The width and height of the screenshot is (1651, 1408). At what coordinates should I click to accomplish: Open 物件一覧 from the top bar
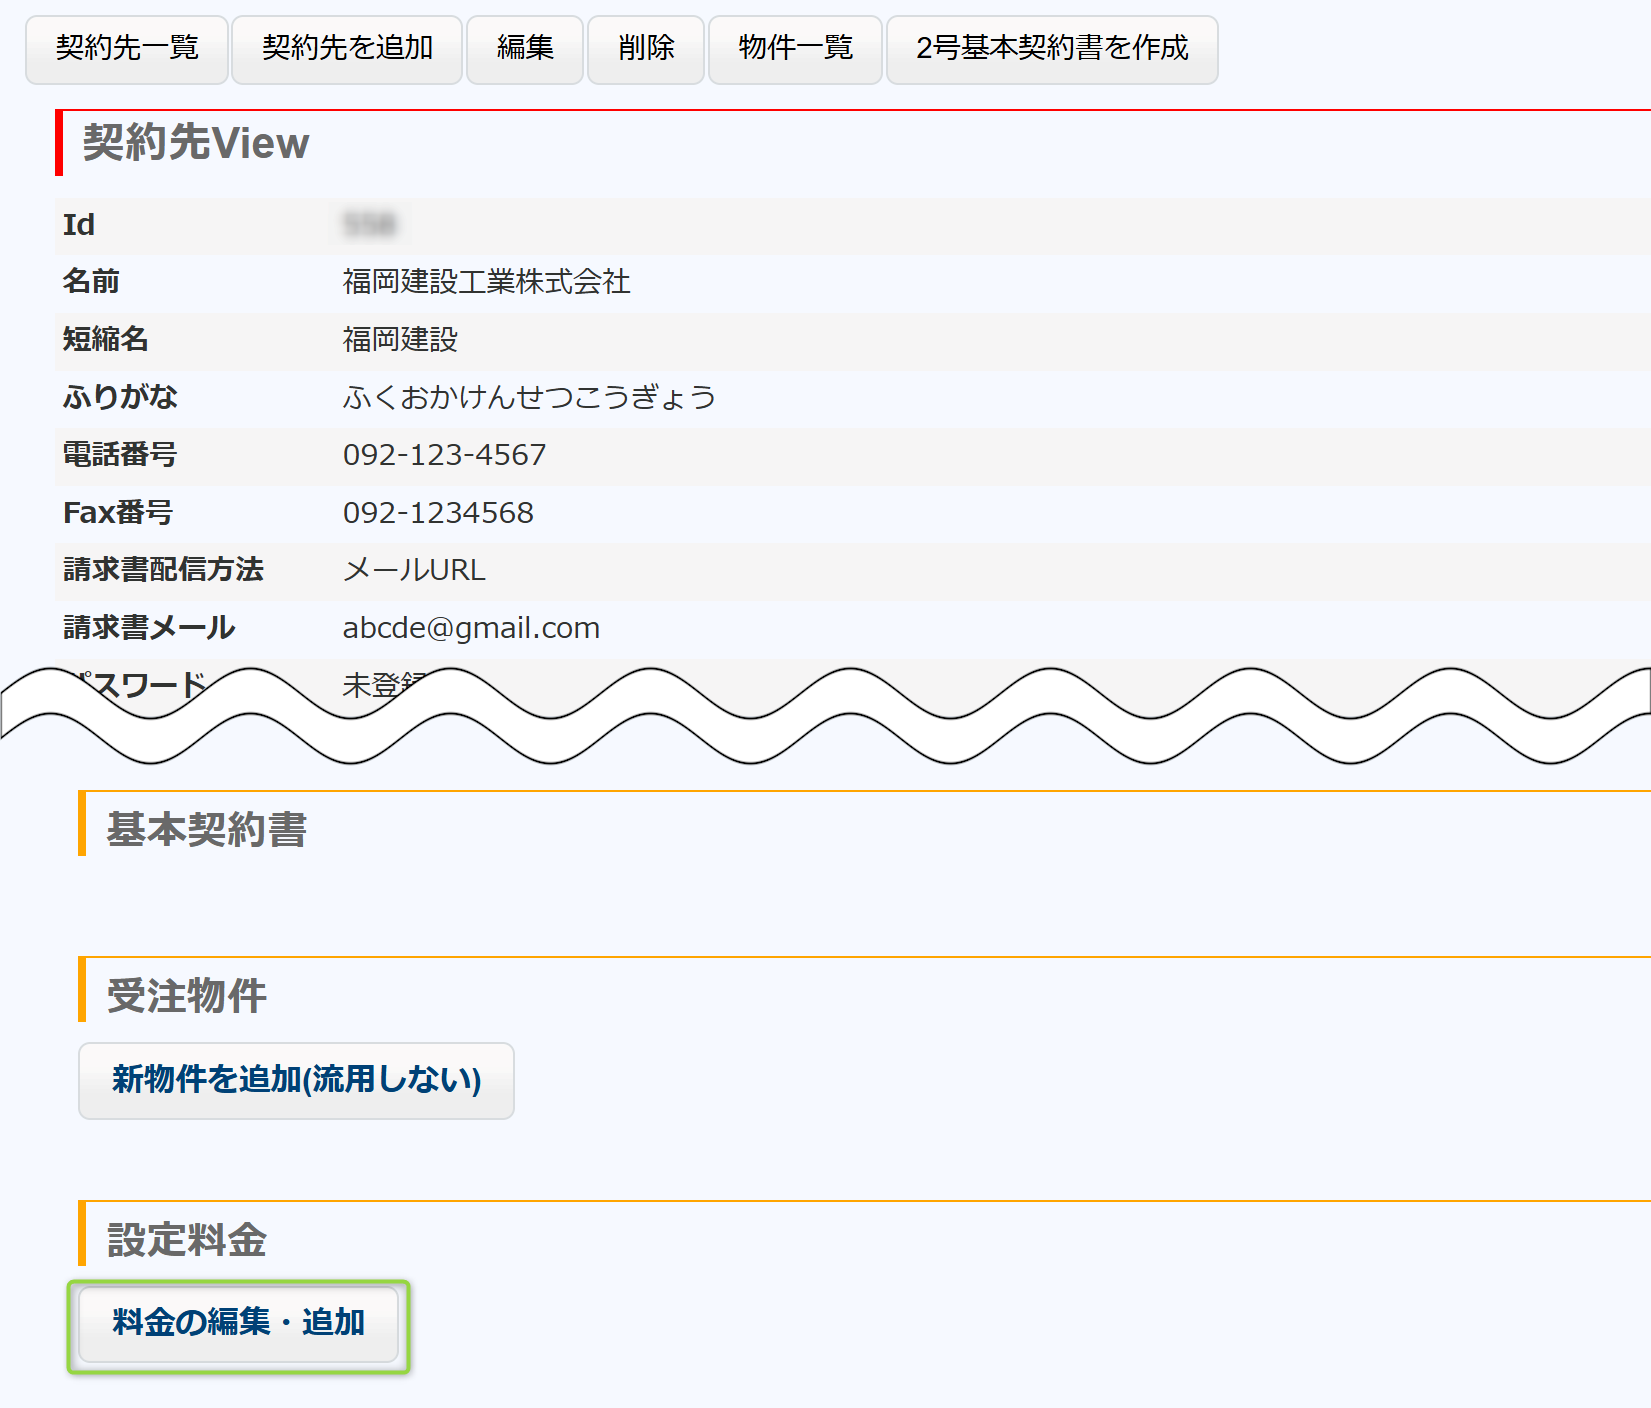point(795,49)
